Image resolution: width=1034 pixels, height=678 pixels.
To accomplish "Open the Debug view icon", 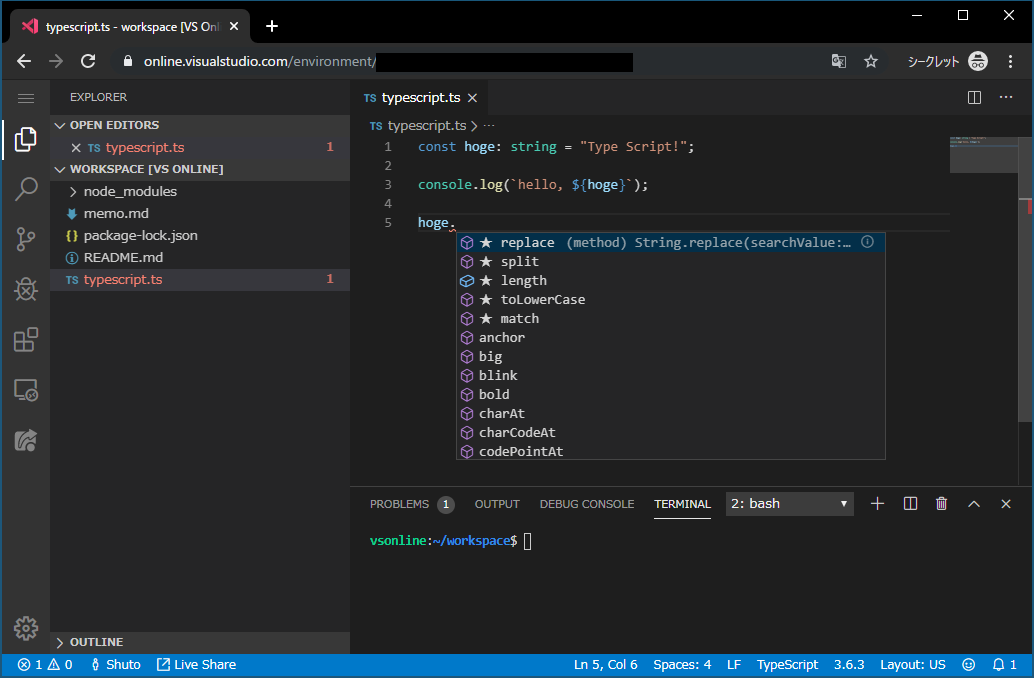I will [26, 290].
